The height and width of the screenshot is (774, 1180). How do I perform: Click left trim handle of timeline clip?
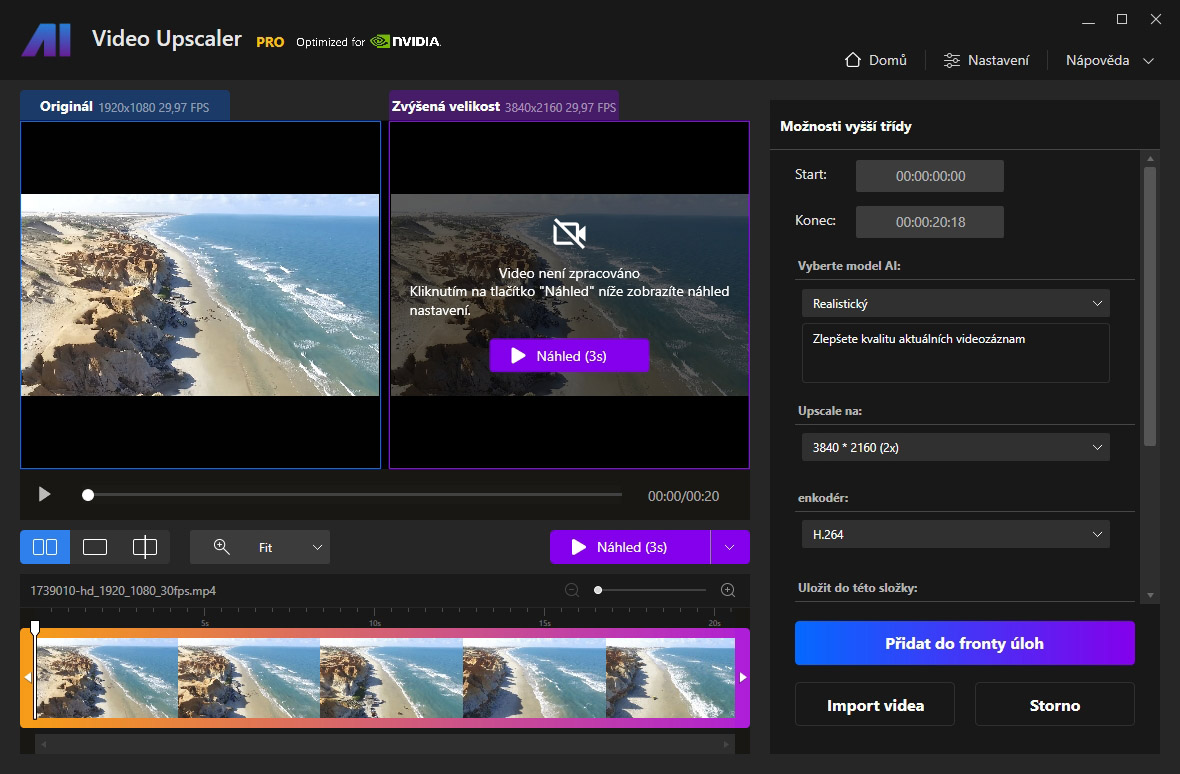click(x=27, y=677)
